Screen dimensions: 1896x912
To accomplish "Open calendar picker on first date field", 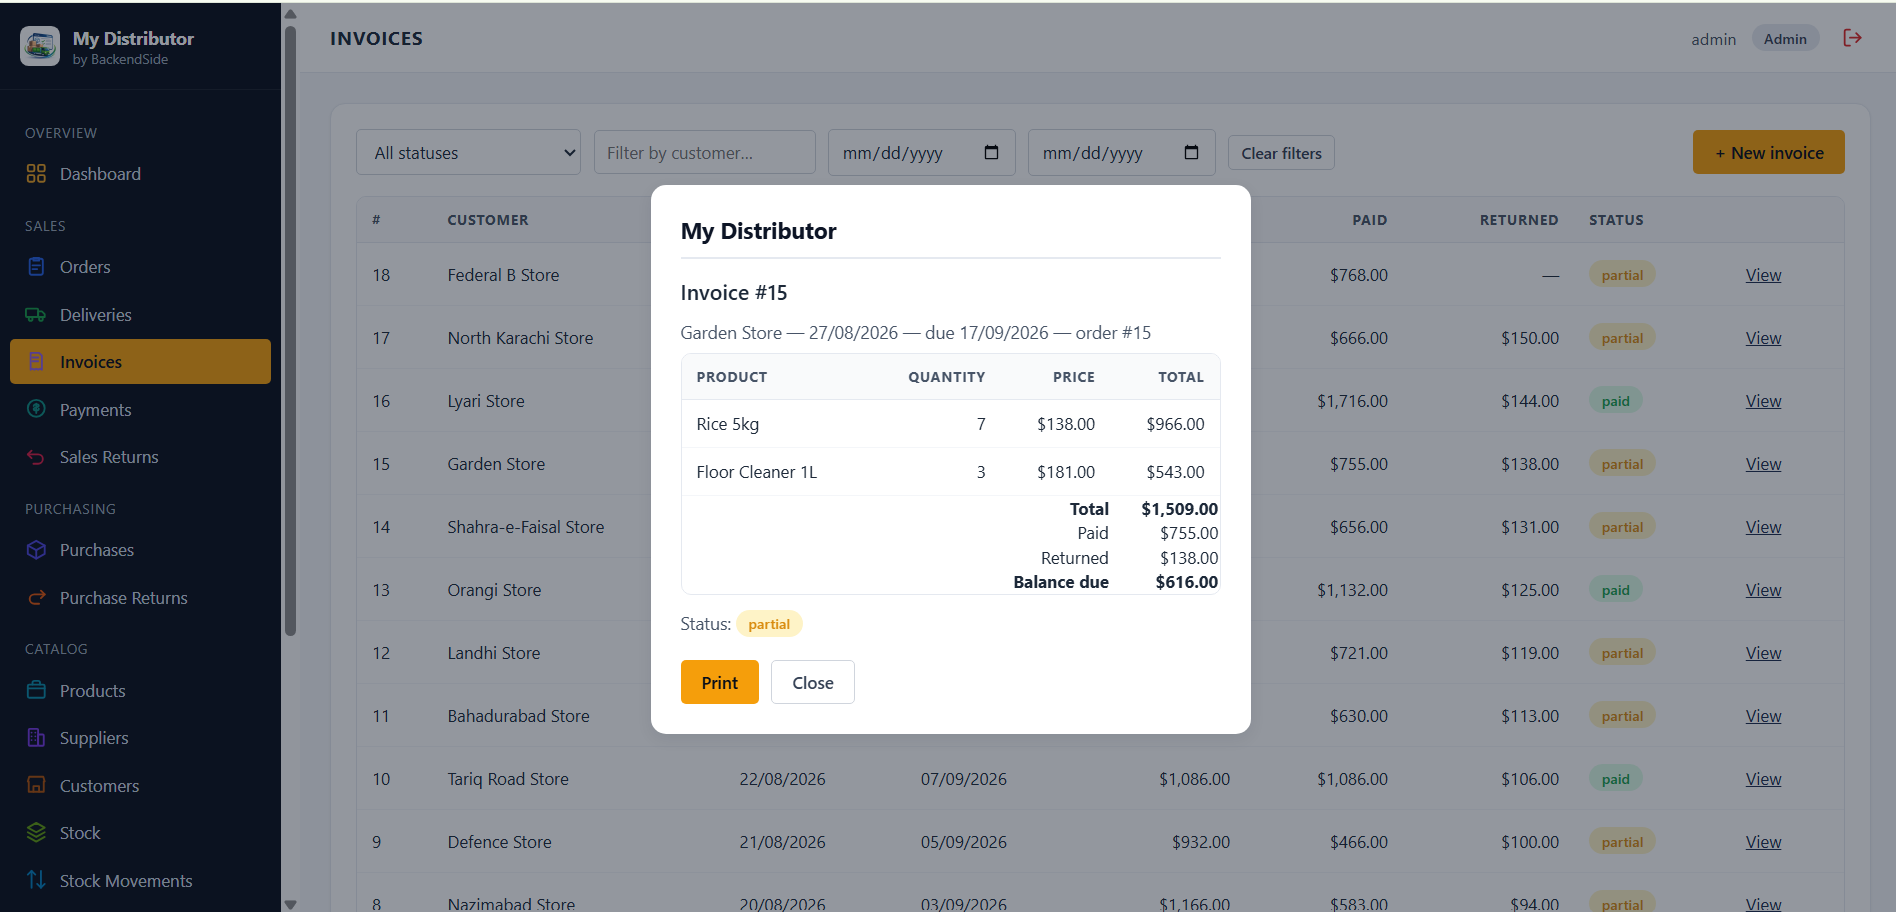I will [991, 153].
